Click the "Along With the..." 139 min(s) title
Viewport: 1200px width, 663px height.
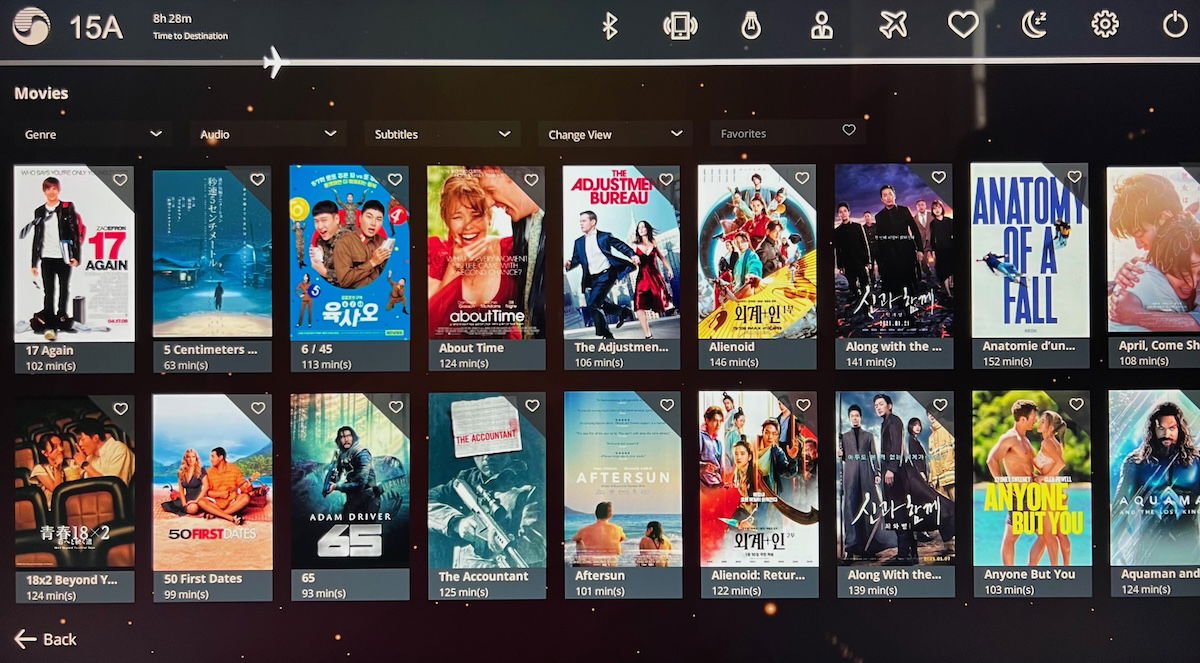pyautogui.click(x=895, y=575)
